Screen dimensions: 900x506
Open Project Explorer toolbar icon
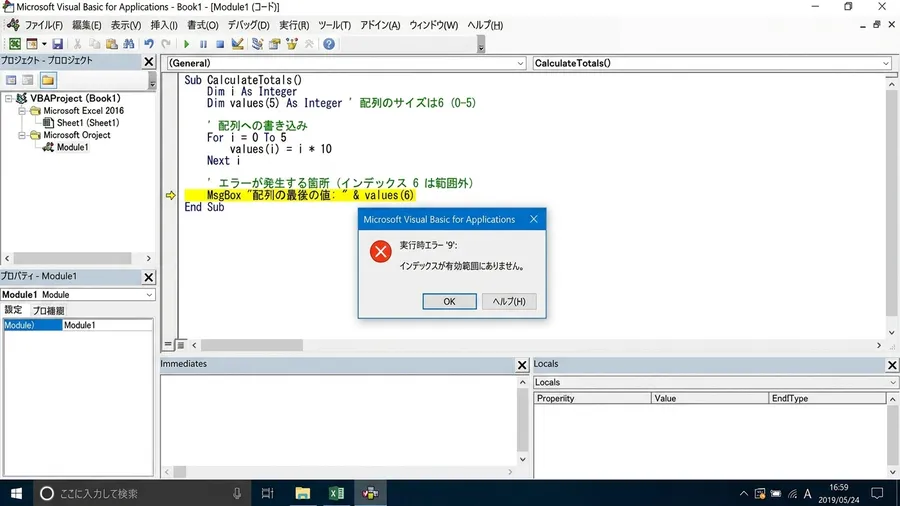(x=257, y=44)
